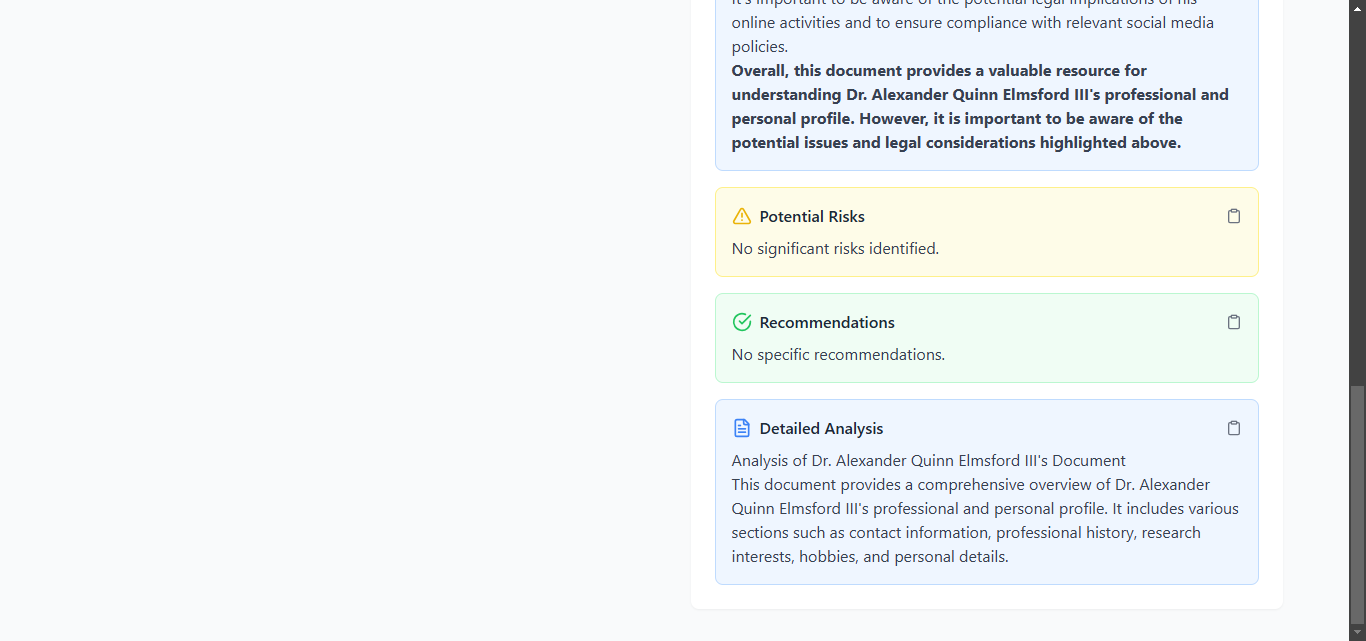Click the "No specific recommendations." text
1366x641 pixels.
click(x=838, y=355)
